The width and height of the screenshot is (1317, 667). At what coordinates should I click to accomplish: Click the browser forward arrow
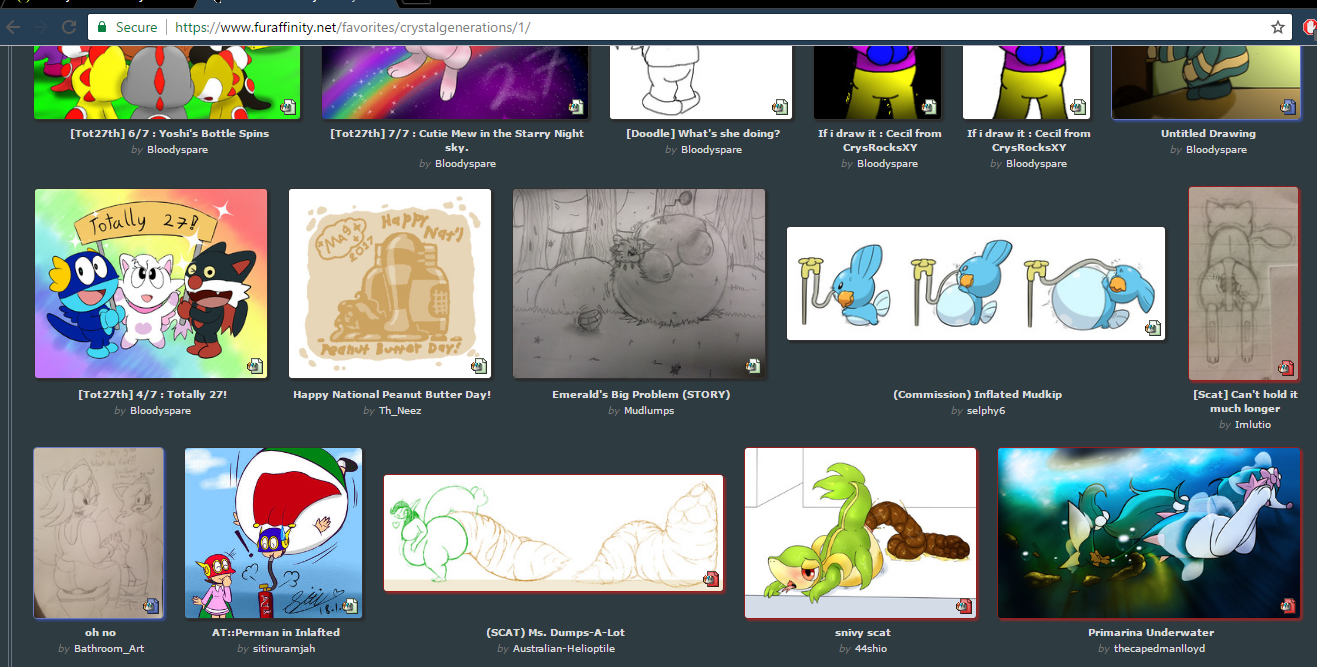point(41,28)
